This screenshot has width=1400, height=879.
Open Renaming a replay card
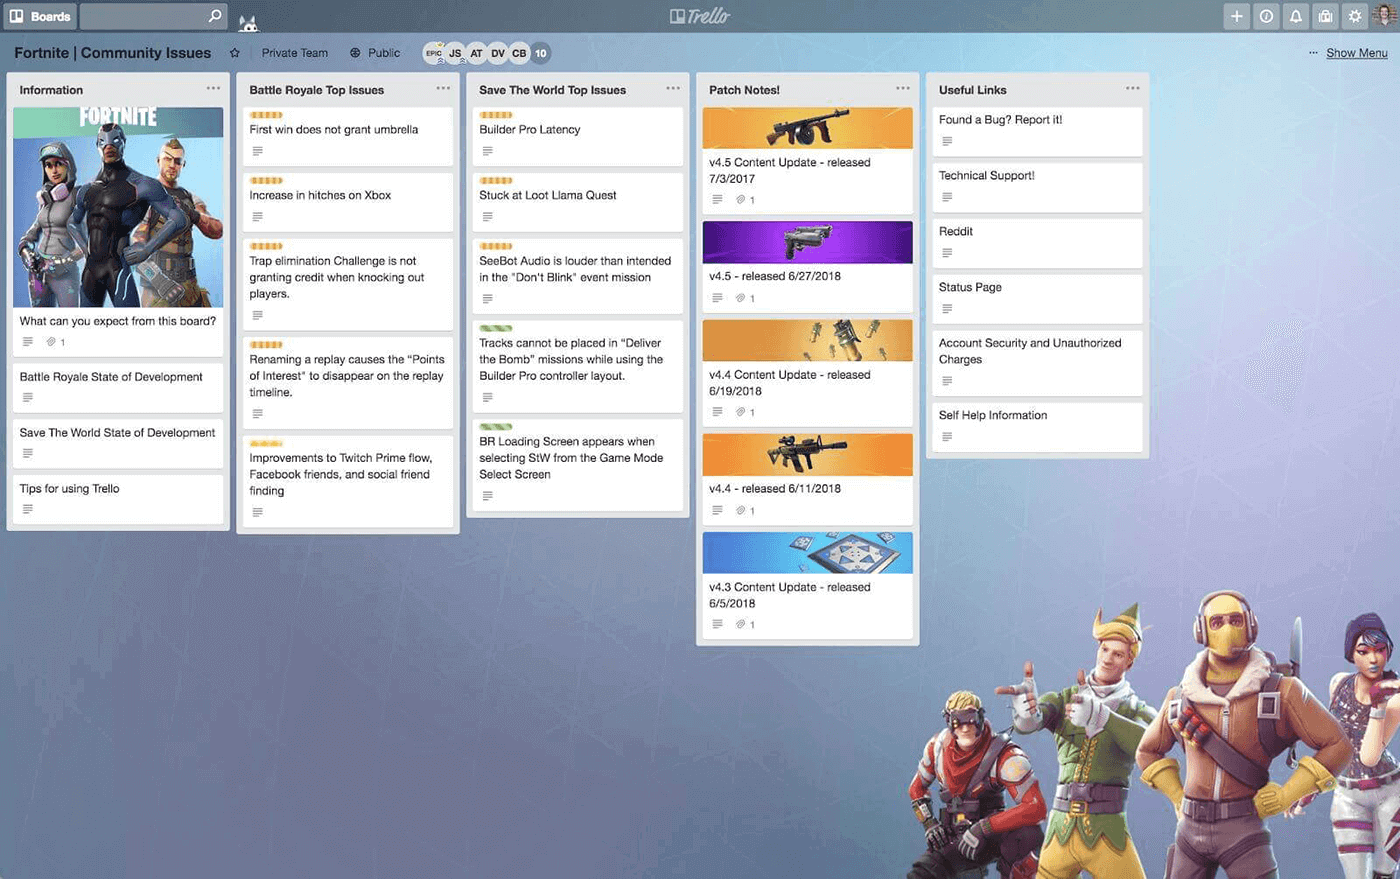(348, 383)
